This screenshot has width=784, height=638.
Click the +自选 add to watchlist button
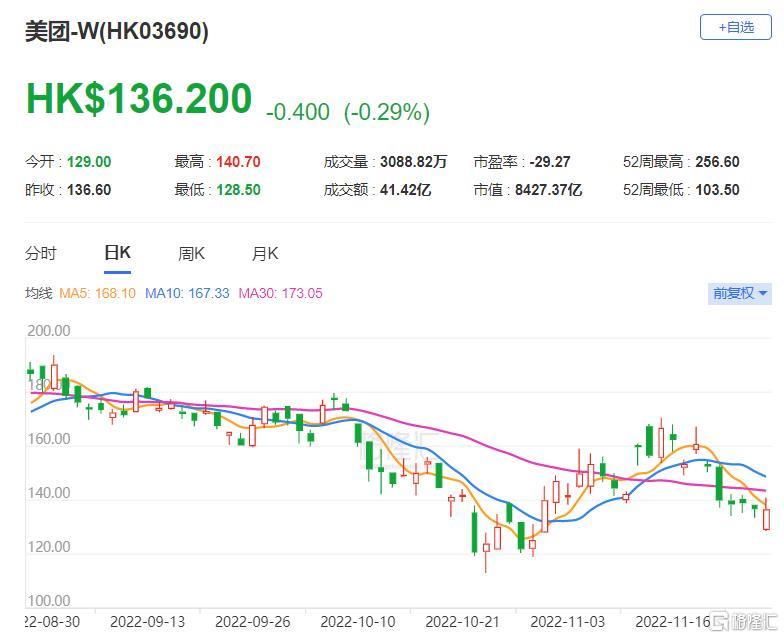[736, 28]
